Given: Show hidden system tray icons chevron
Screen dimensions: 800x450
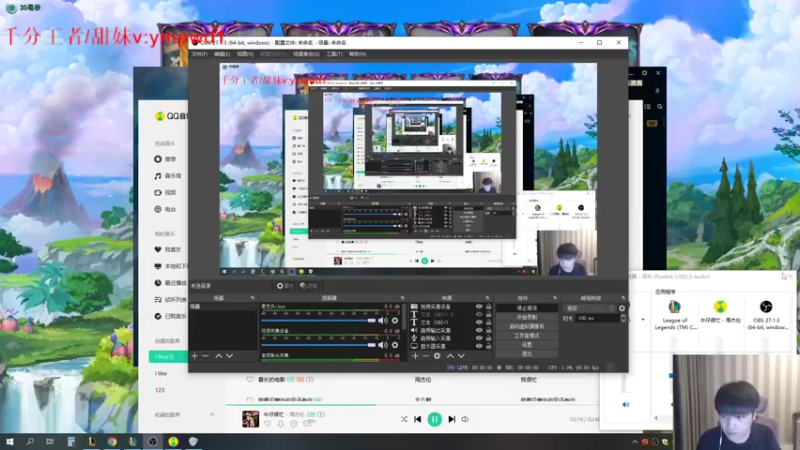Looking at the screenshot, I should pyautogui.click(x=635, y=442).
